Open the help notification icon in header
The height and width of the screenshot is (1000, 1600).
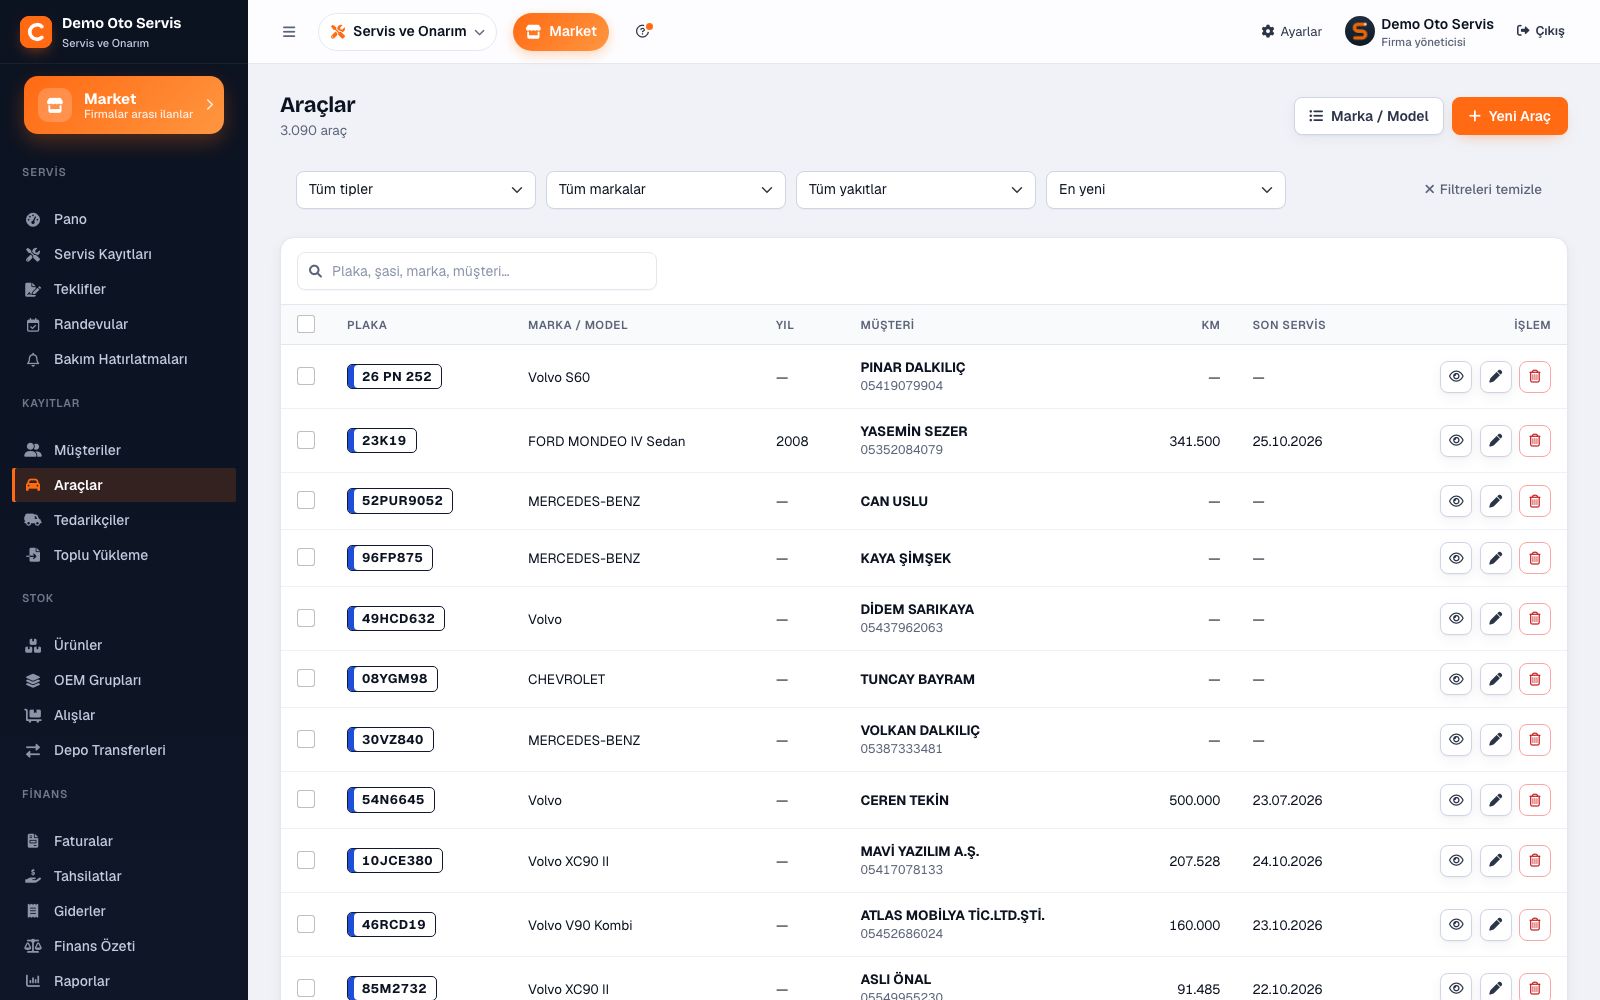coord(643,31)
